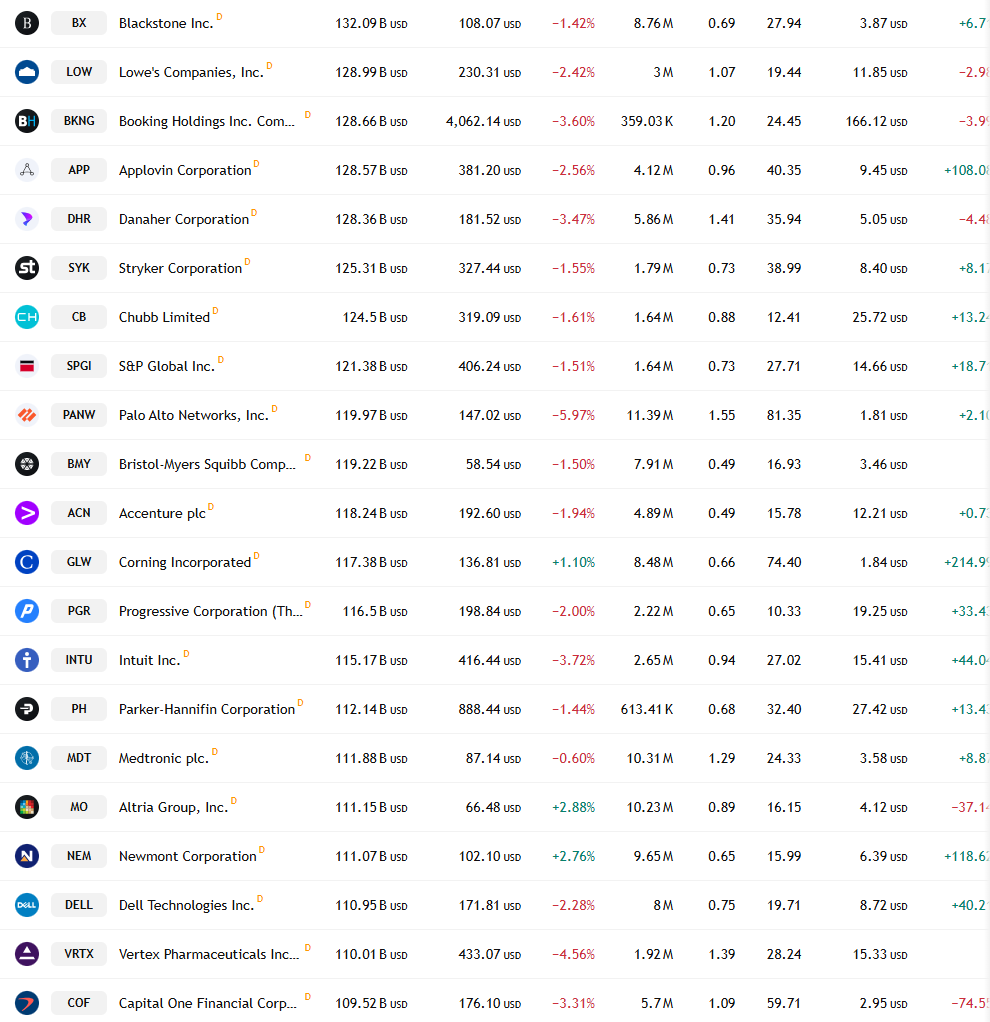Open the SYK ticker symbol button

tap(79, 268)
